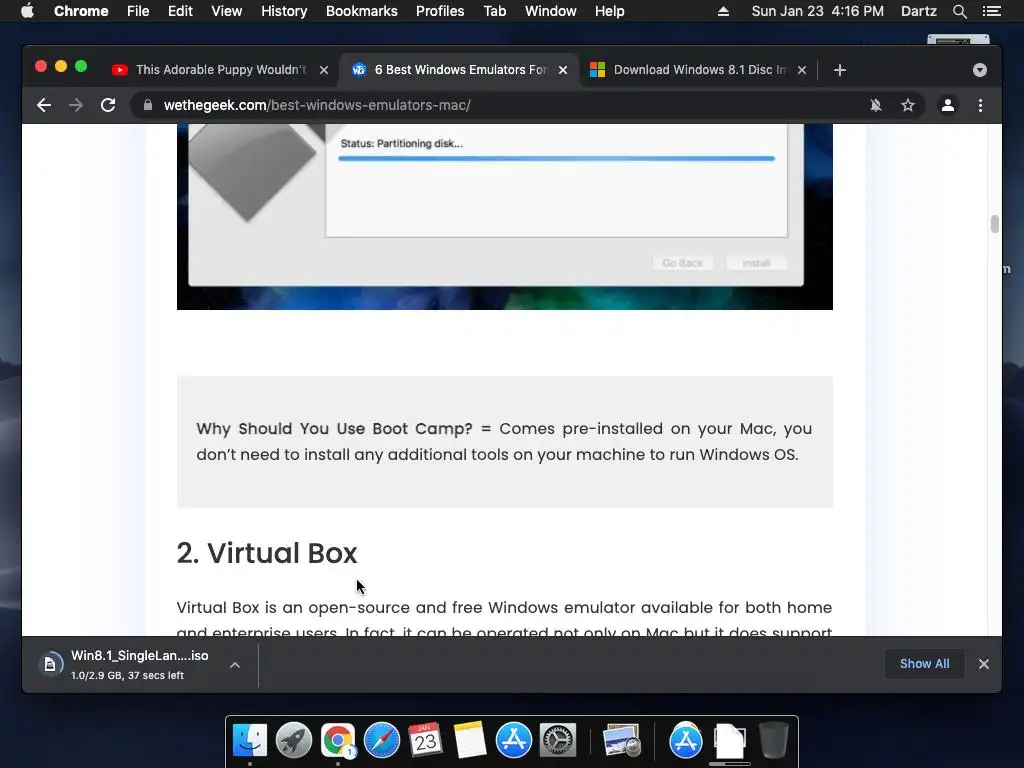1024x768 pixels.
Task: Open the Bookmarks menu
Action: pos(362,11)
